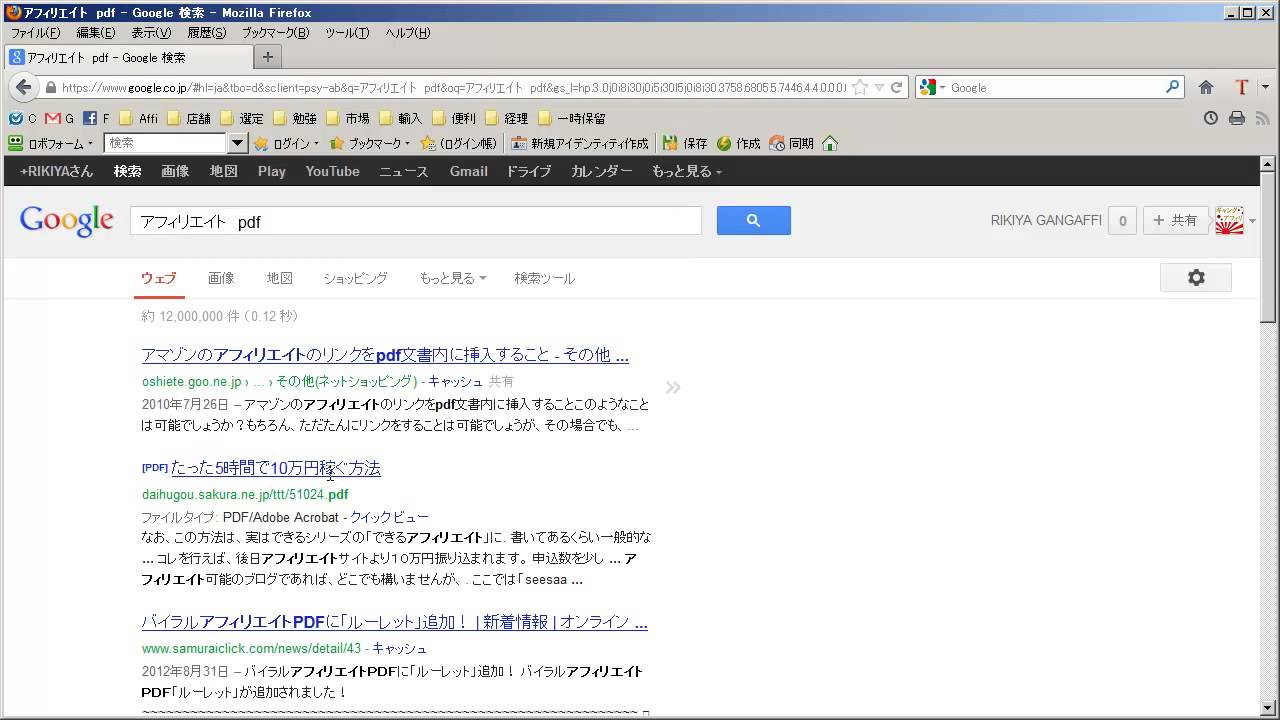This screenshot has height=720, width=1280.
Task: Open a new tab with plus button
Action: point(267,57)
